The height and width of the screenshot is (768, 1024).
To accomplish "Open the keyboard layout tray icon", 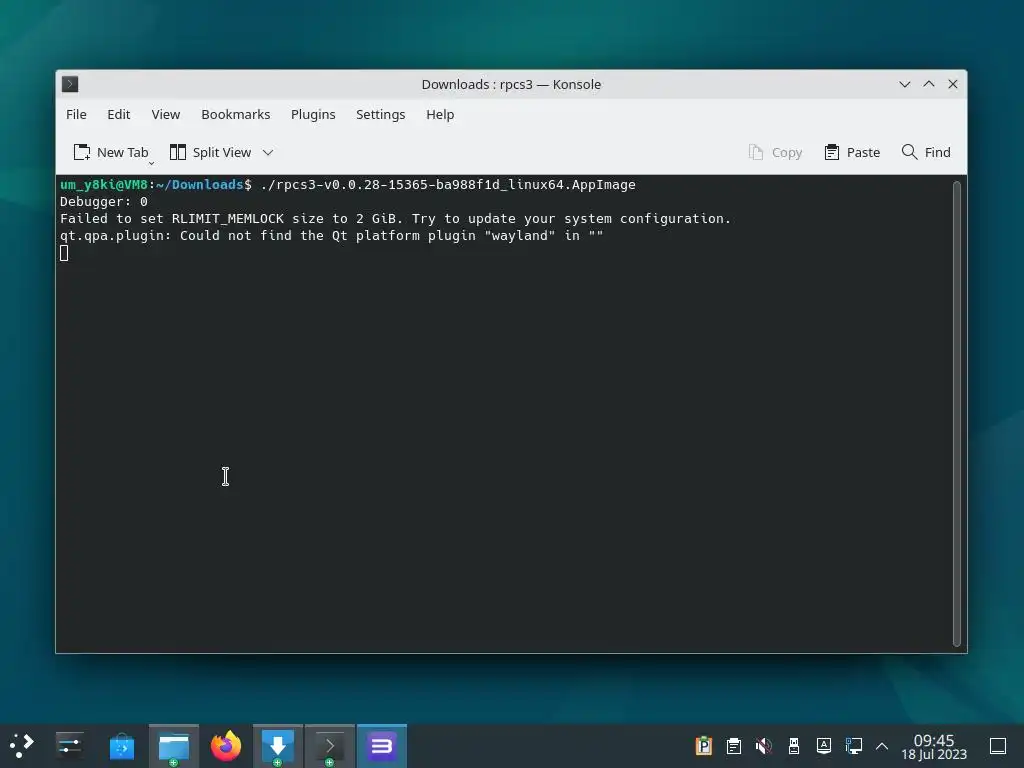I will (x=824, y=746).
